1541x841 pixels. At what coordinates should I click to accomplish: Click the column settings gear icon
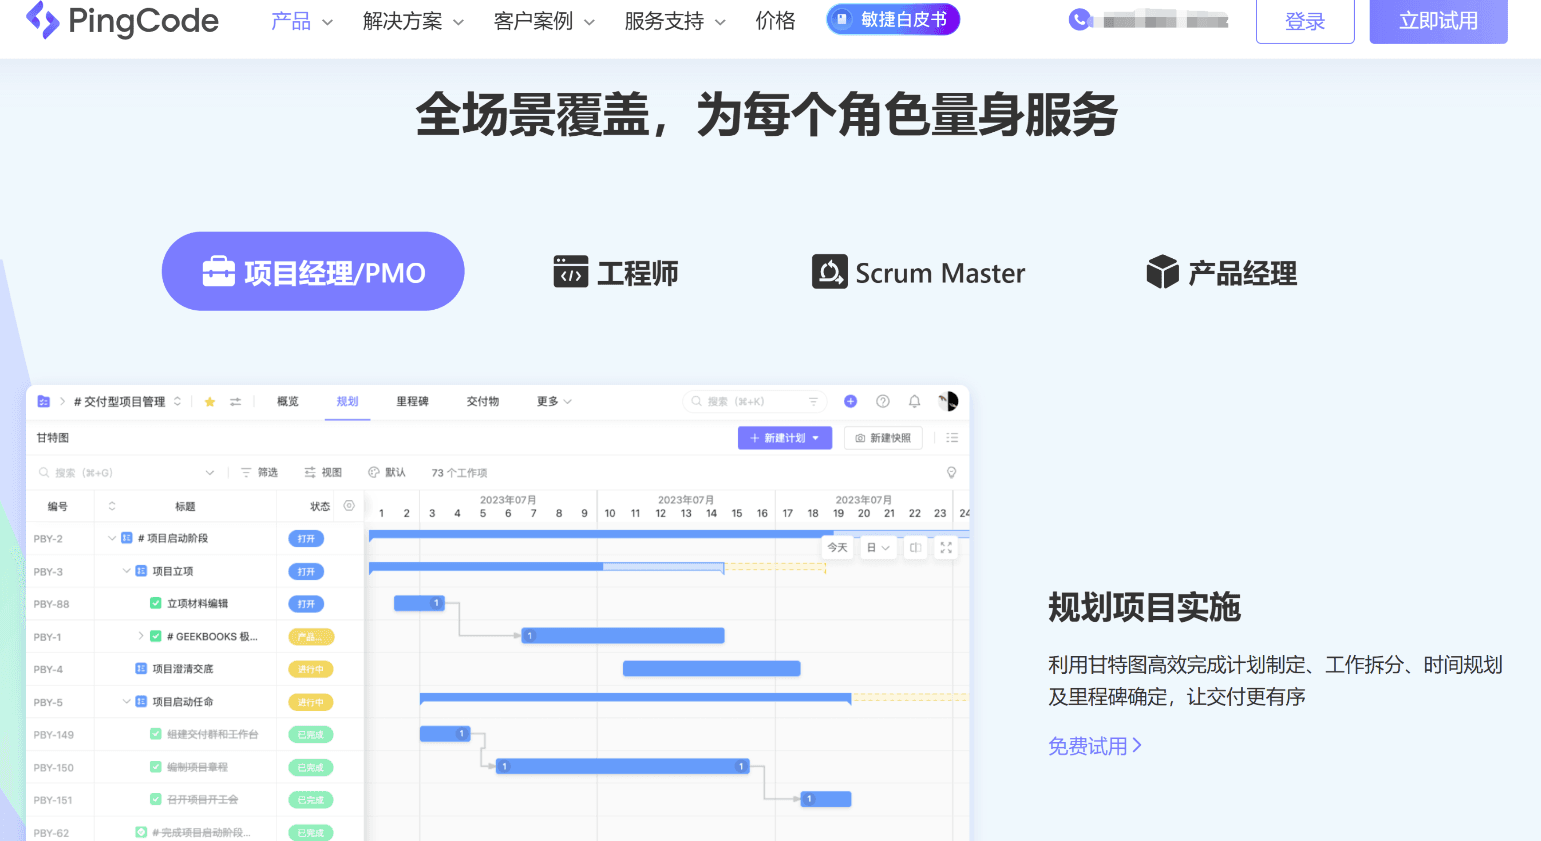(349, 506)
